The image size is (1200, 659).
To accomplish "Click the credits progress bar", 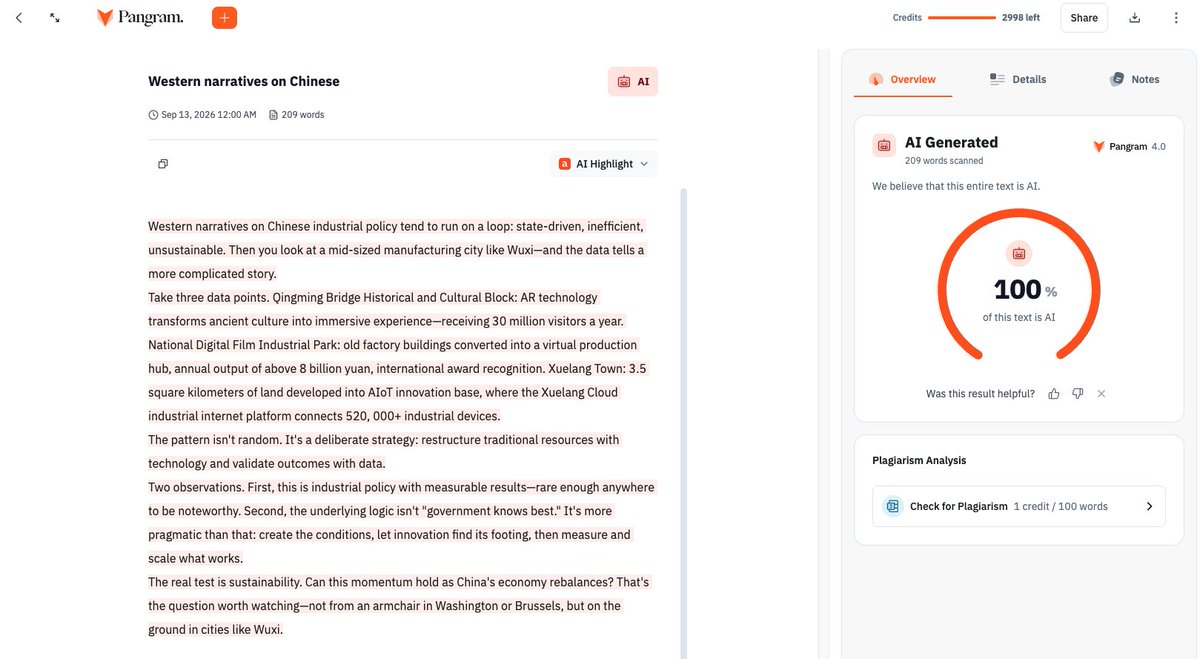I will [962, 18].
